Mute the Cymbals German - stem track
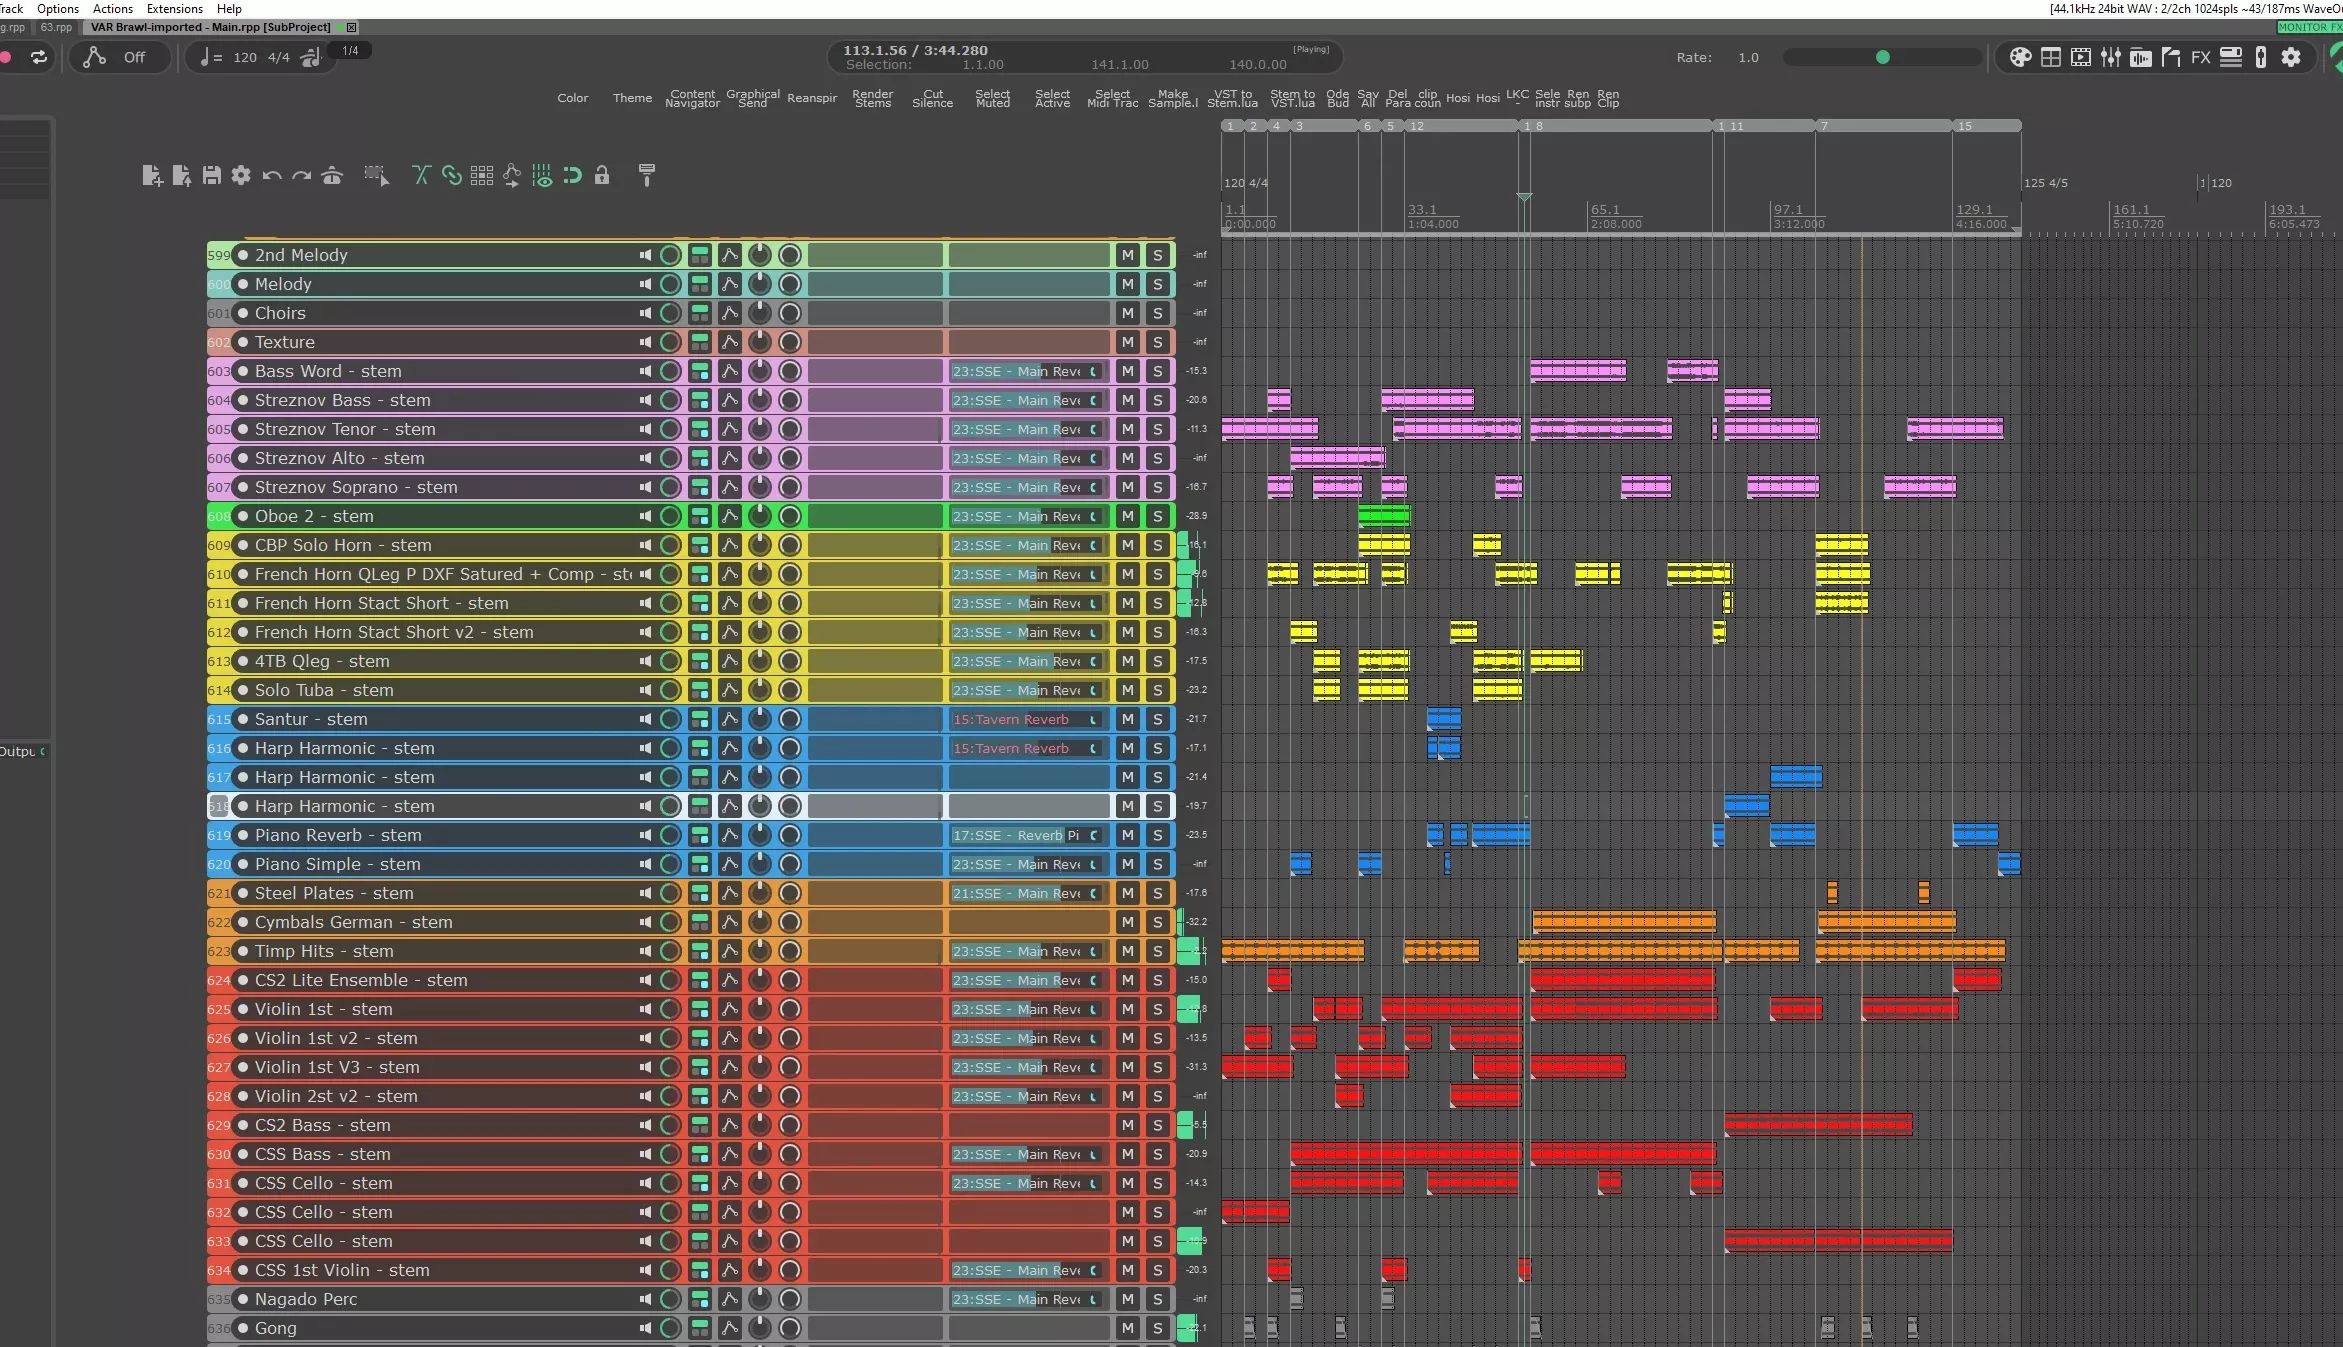The image size is (2343, 1347). 1128,922
